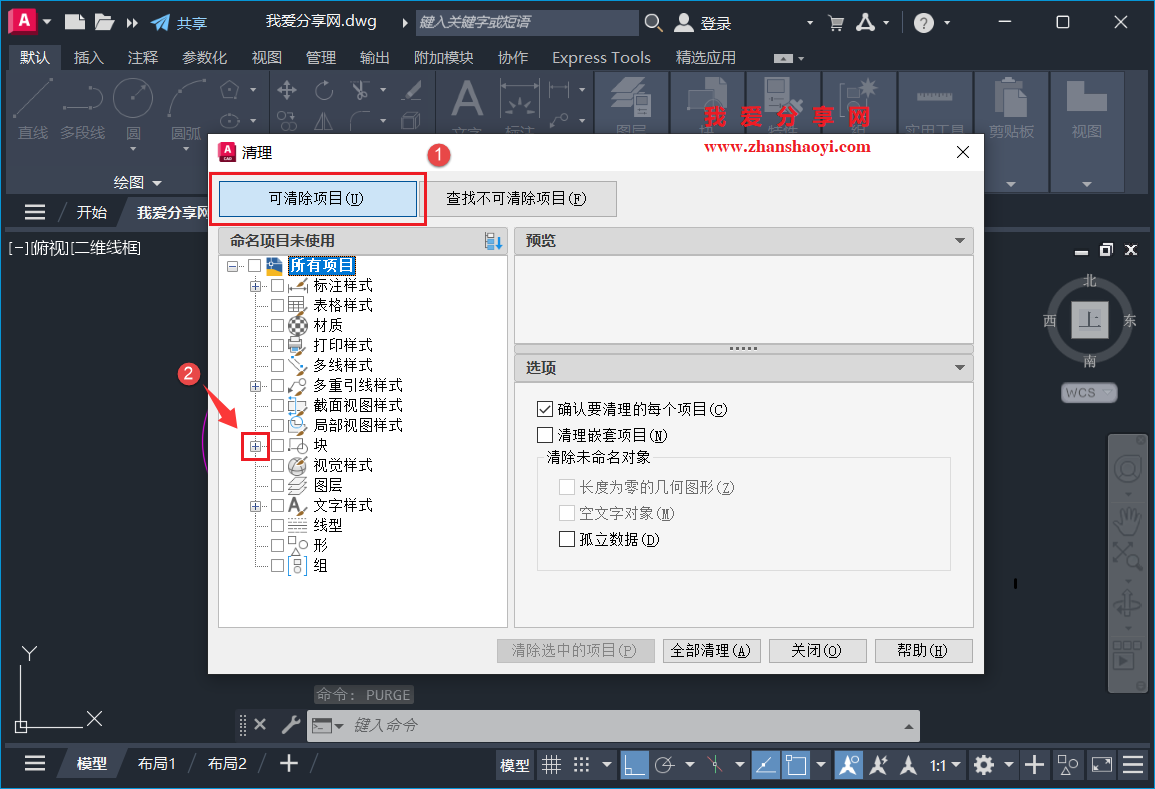Add a new layout with plus icon
The height and width of the screenshot is (789, 1155).
point(289,764)
